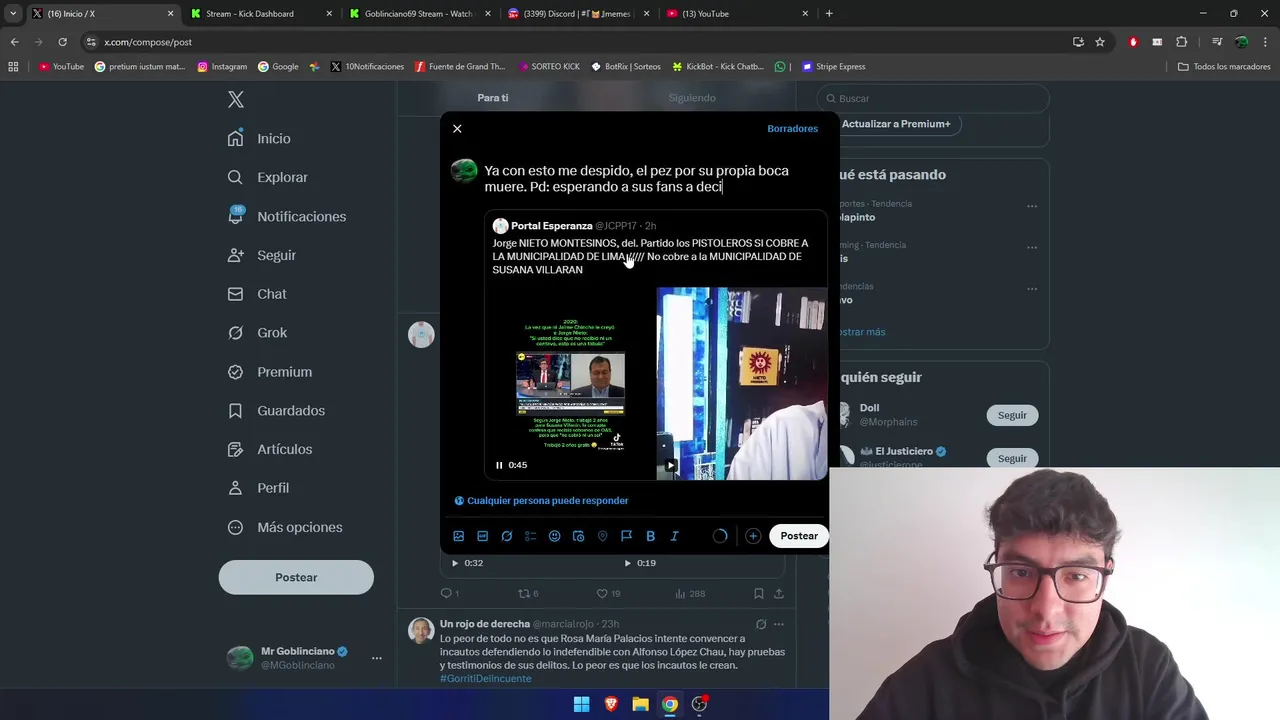This screenshot has width=1280, height=720.
Task: Open more options on Un rojo de derecha post
Action: tap(779, 624)
